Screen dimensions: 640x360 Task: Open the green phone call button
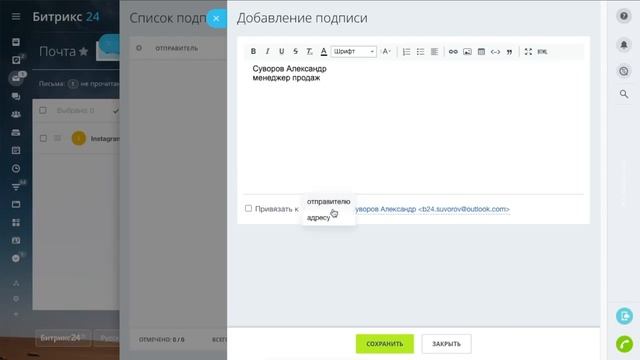[624, 344]
